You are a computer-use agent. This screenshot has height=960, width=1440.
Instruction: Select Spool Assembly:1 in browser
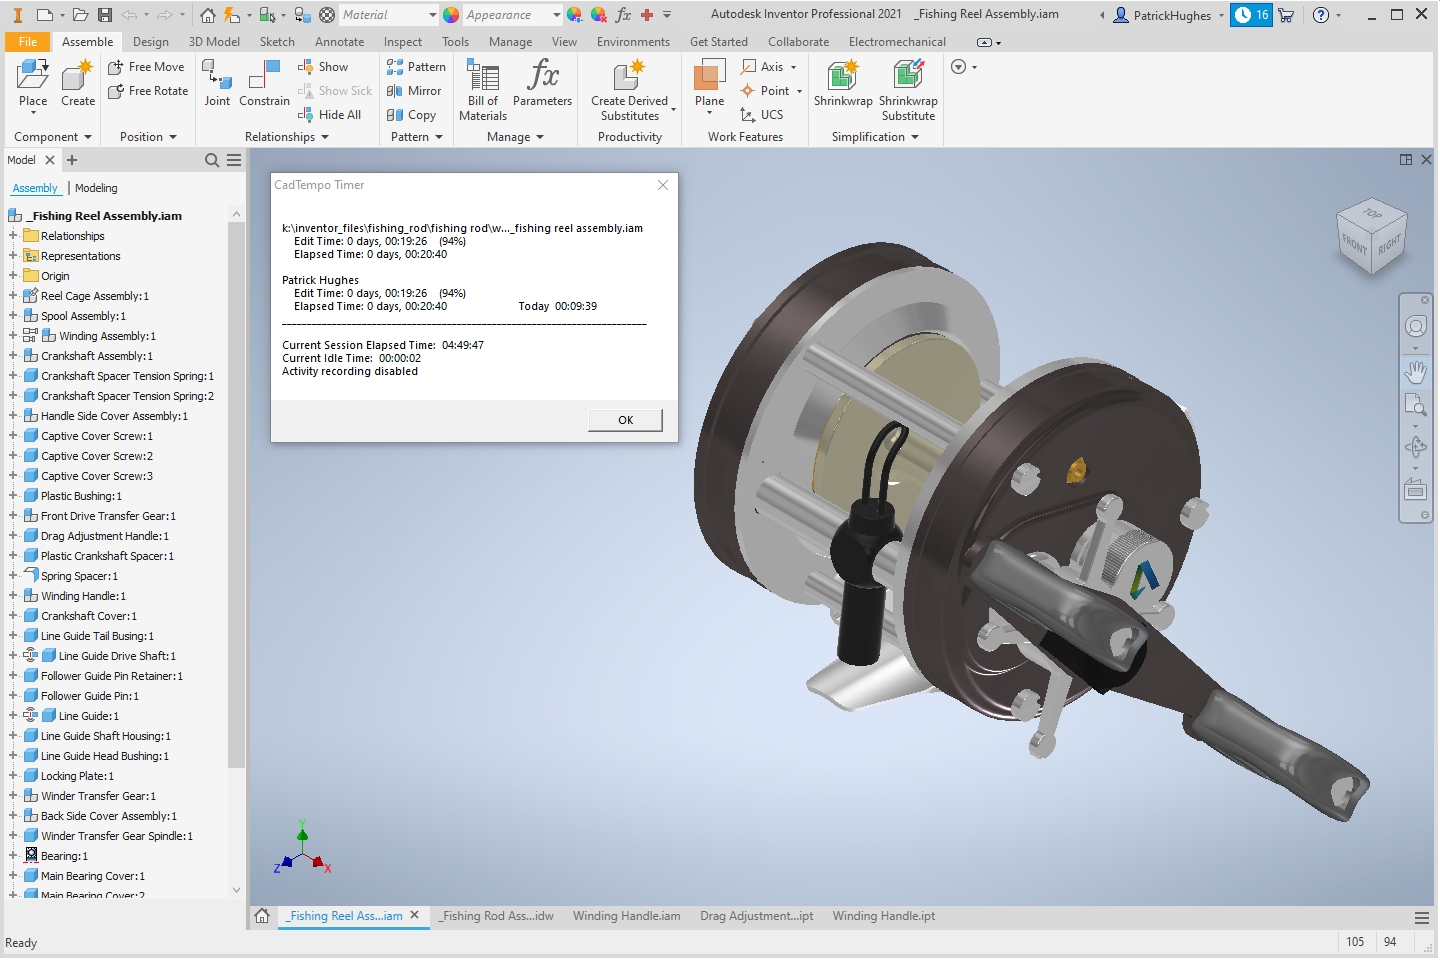pos(83,316)
